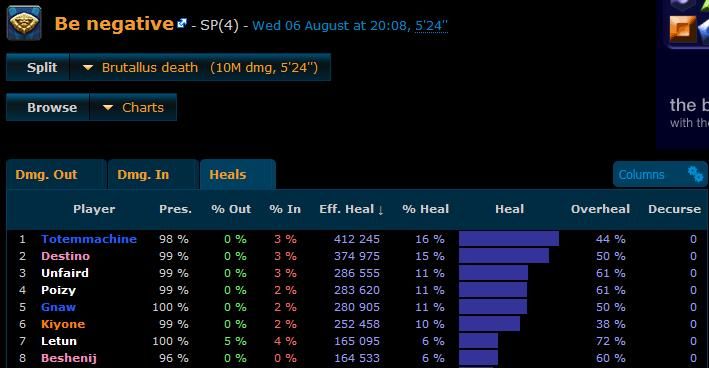Click the 252 458 effective heal value
The height and width of the screenshot is (370, 709).
[357, 324]
